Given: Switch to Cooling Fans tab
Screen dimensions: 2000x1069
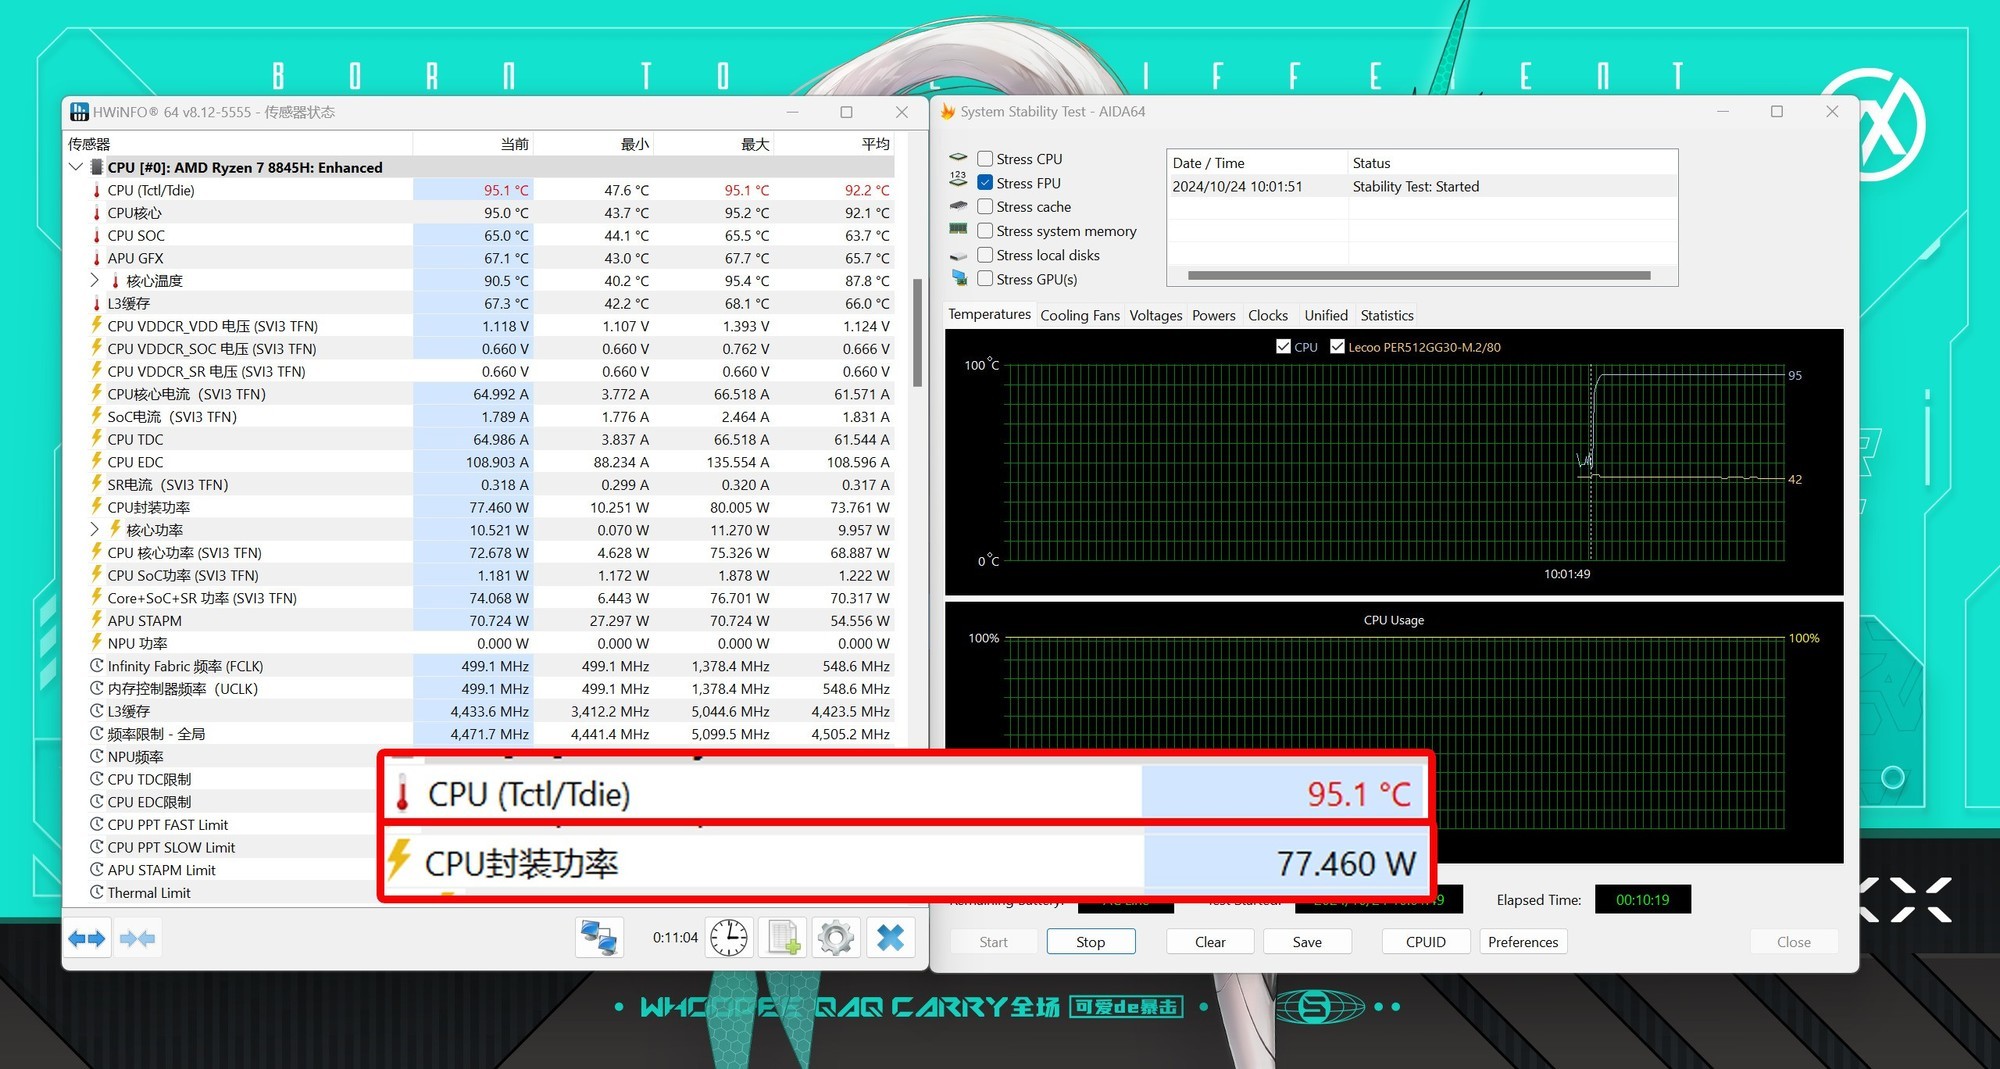Looking at the screenshot, I should click(x=1079, y=315).
